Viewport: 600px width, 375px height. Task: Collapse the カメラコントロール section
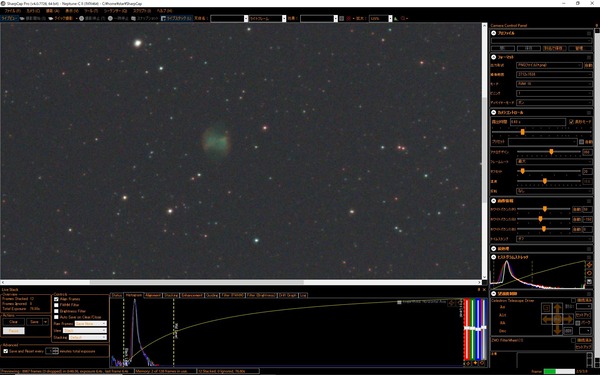[494, 112]
